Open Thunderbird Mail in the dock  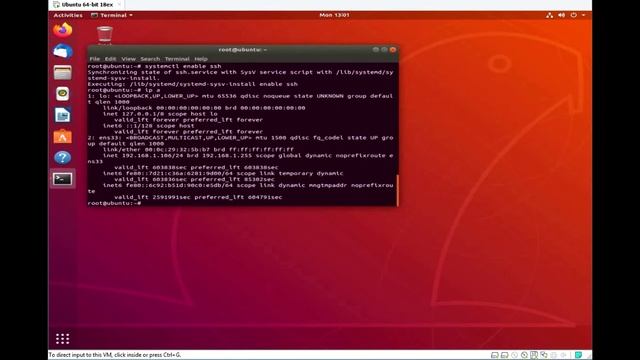(62, 51)
